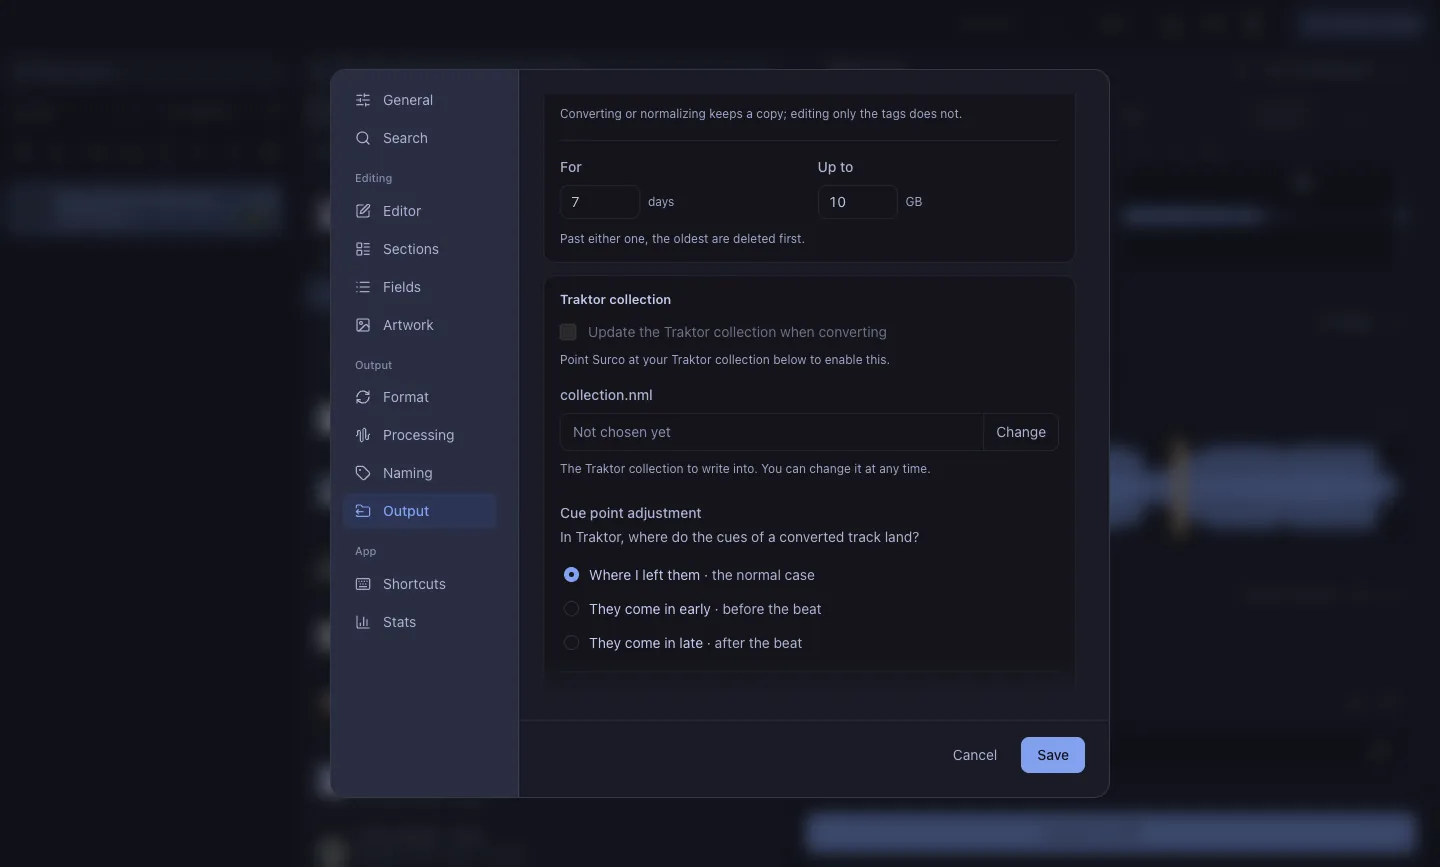Screen dimensions: 1440x867
Task: Click the Search magnifier icon
Action: [363, 138]
